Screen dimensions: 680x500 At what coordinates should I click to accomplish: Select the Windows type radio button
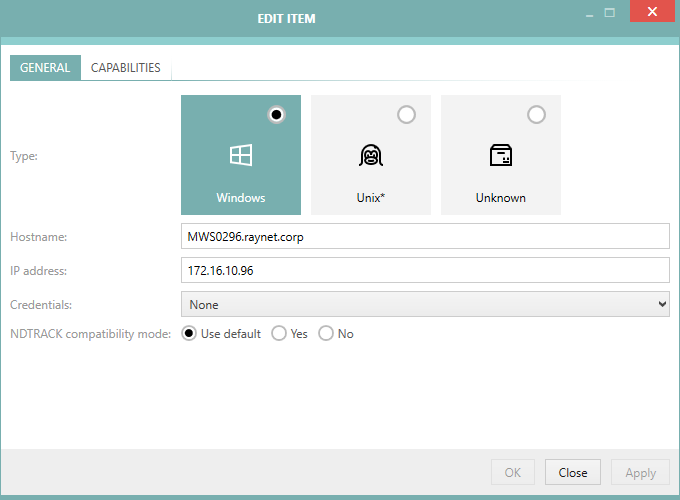(x=277, y=115)
